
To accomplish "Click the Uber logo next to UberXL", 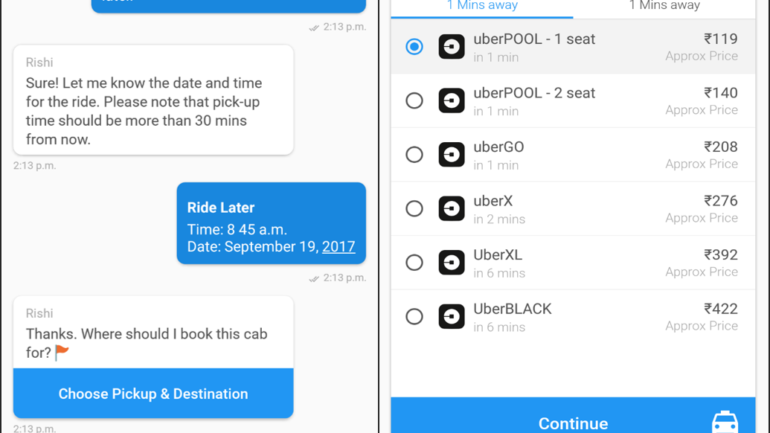I will click(451, 263).
